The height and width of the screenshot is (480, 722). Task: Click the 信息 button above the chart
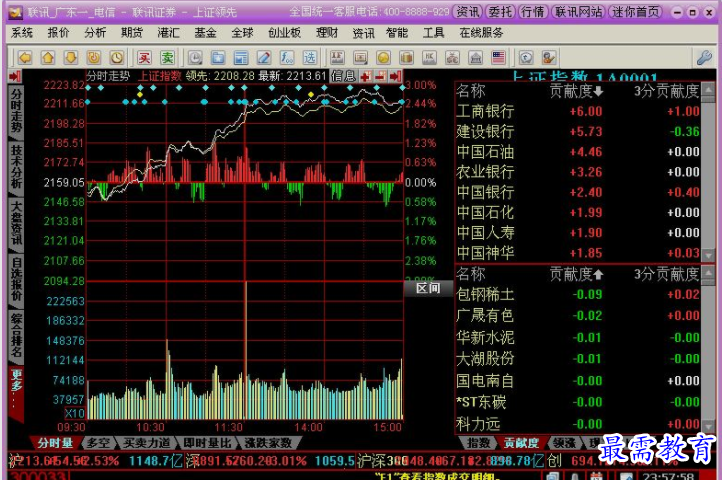point(344,76)
